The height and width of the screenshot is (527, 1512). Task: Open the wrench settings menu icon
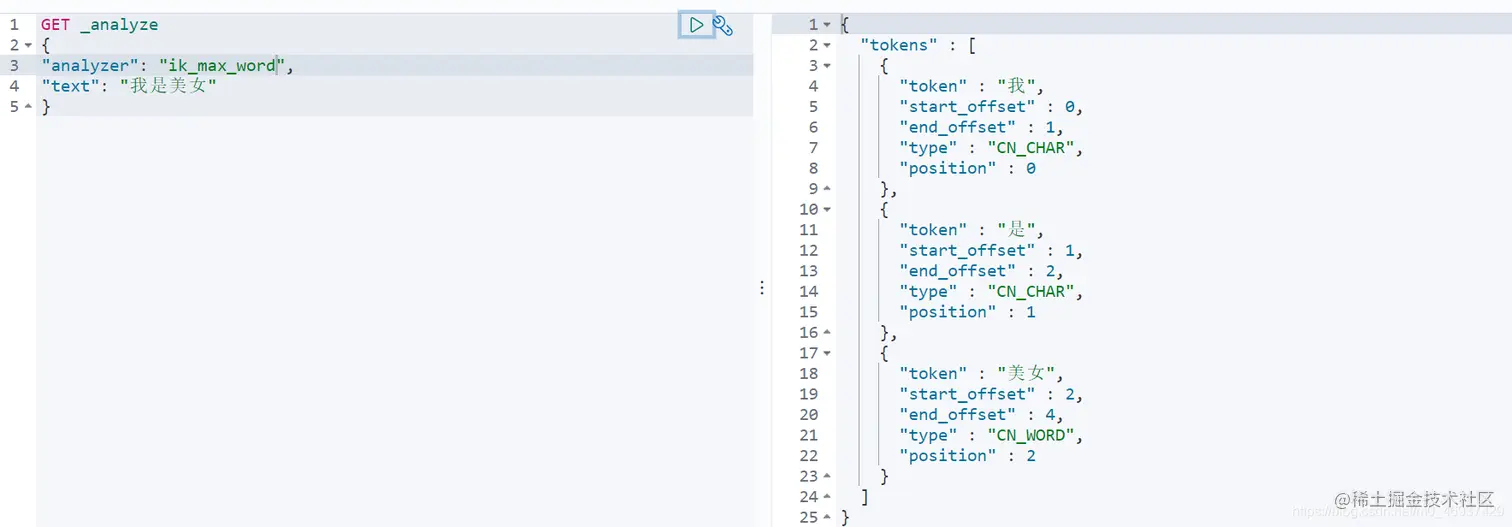[x=723, y=26]
